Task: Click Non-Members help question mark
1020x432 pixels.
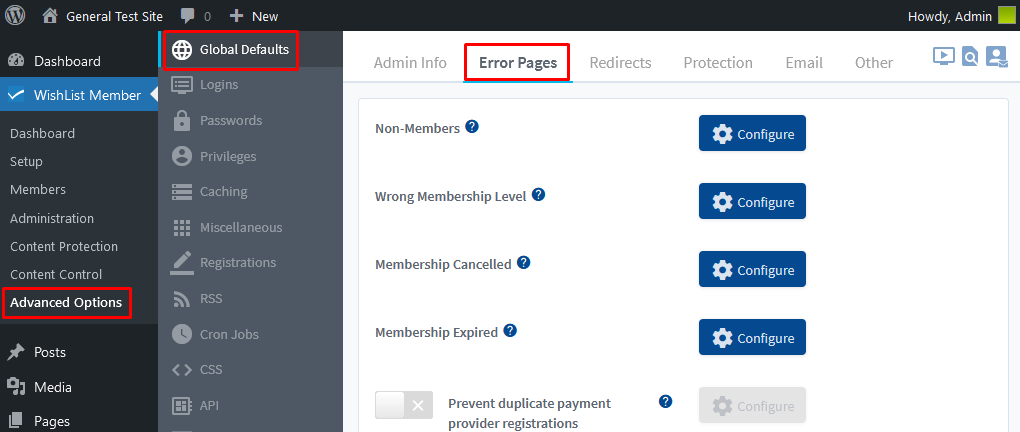Action: coord(472,126)
